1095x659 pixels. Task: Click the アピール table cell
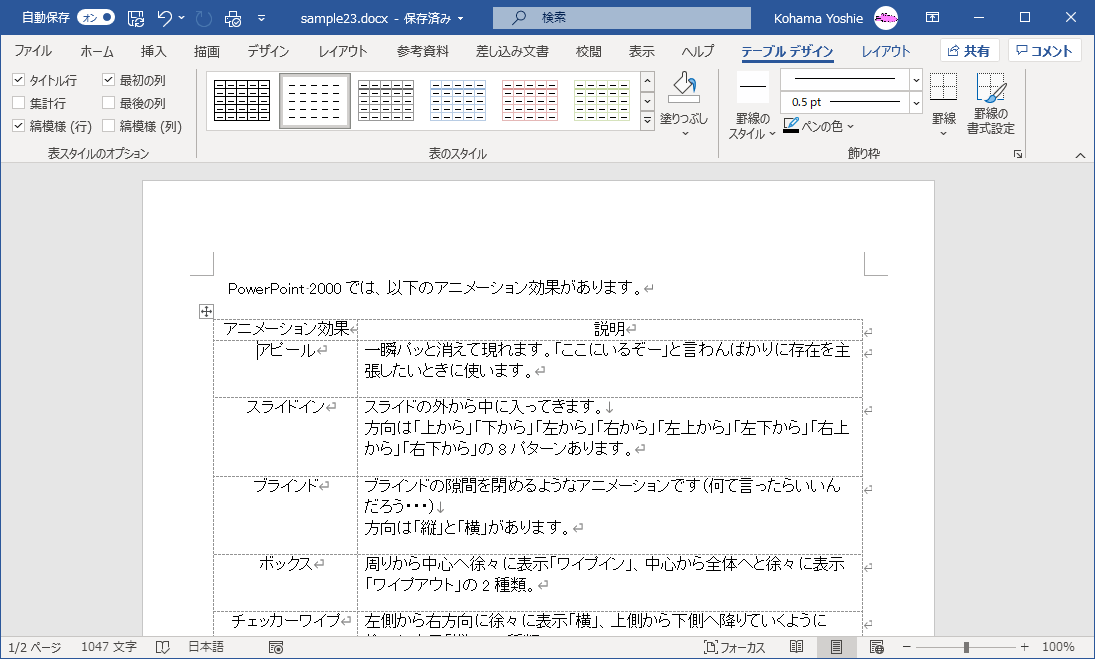pyautogui.click(x=286, y=369)
